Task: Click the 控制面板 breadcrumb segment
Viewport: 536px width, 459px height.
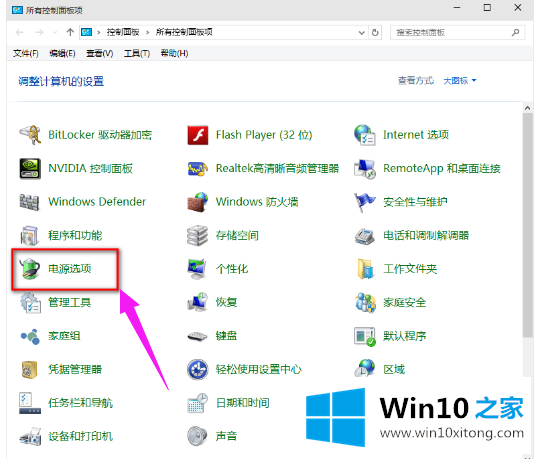Action: click(x=123, y=32)
